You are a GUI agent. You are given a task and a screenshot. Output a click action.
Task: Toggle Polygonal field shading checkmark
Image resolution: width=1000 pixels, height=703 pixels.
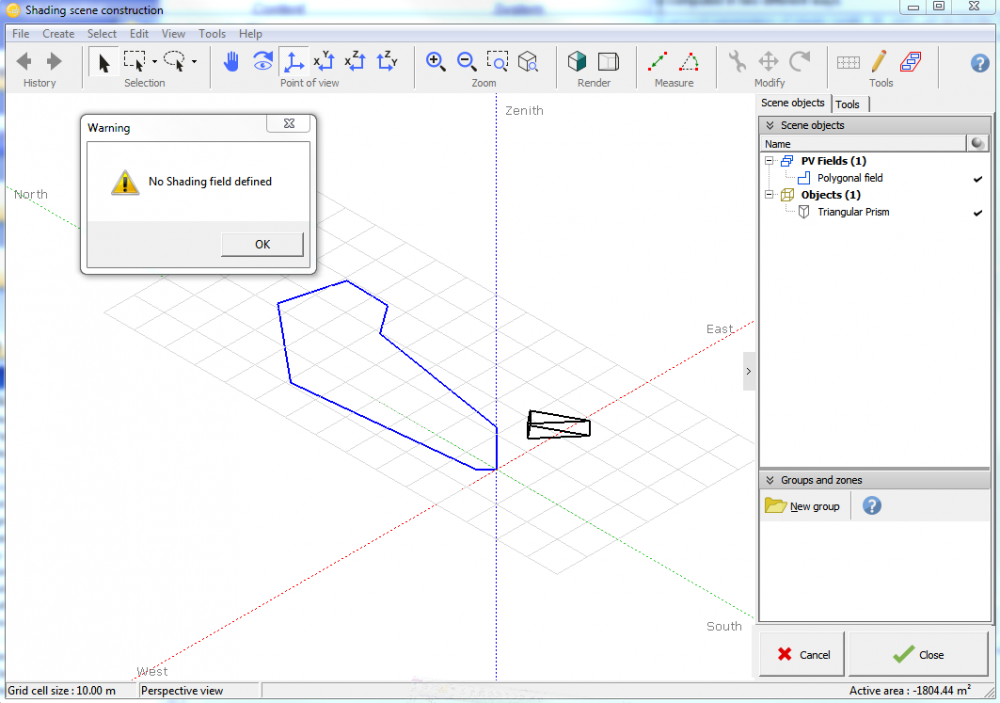point(977,178)
